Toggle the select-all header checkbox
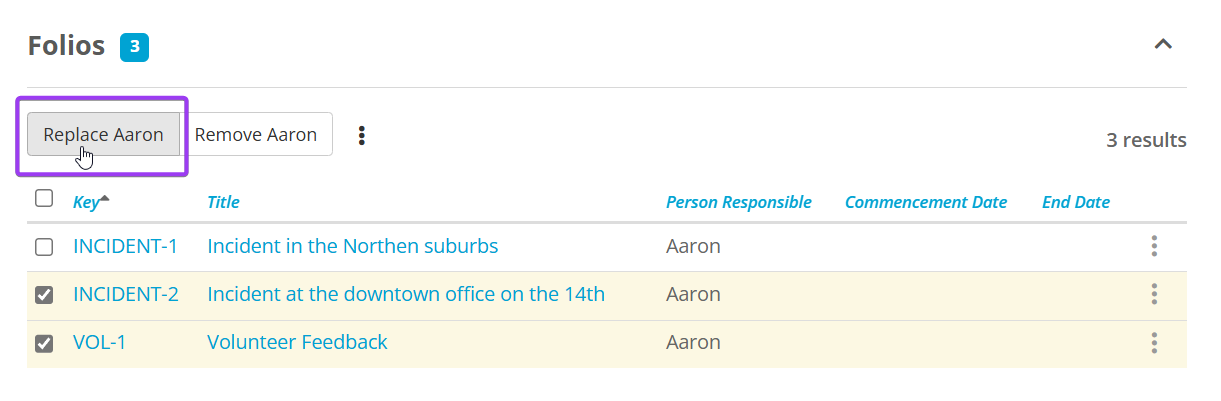The image size is (1221, 401). [44, 198]
